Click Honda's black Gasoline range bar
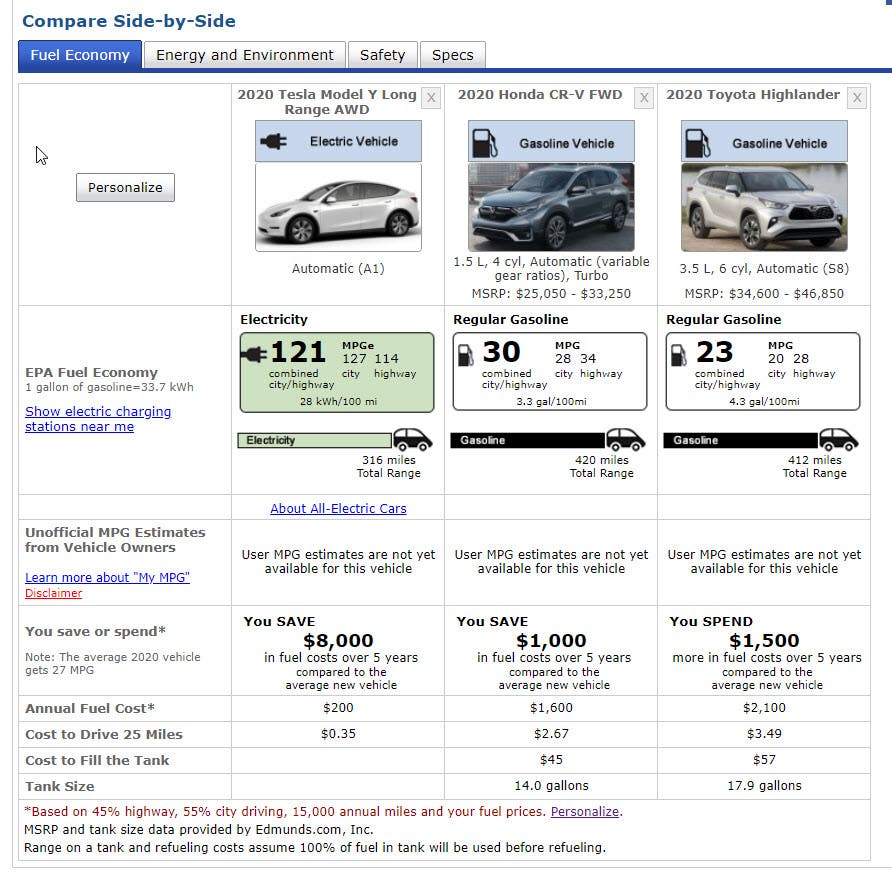 coord(527,440)
